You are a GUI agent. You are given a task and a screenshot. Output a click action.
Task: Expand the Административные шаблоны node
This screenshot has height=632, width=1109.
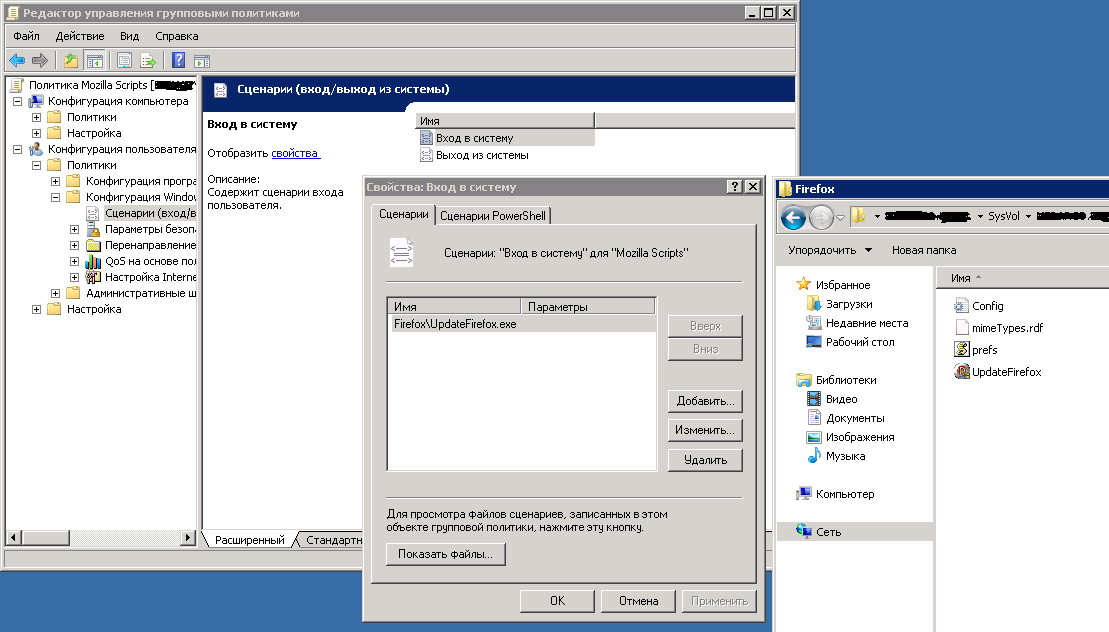[x=56, y=293]
